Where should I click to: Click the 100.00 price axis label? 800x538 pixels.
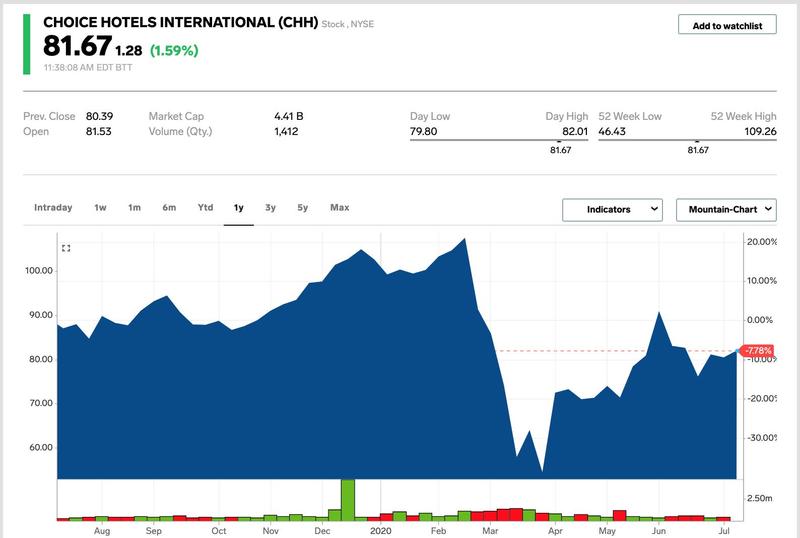pos(39,271)
